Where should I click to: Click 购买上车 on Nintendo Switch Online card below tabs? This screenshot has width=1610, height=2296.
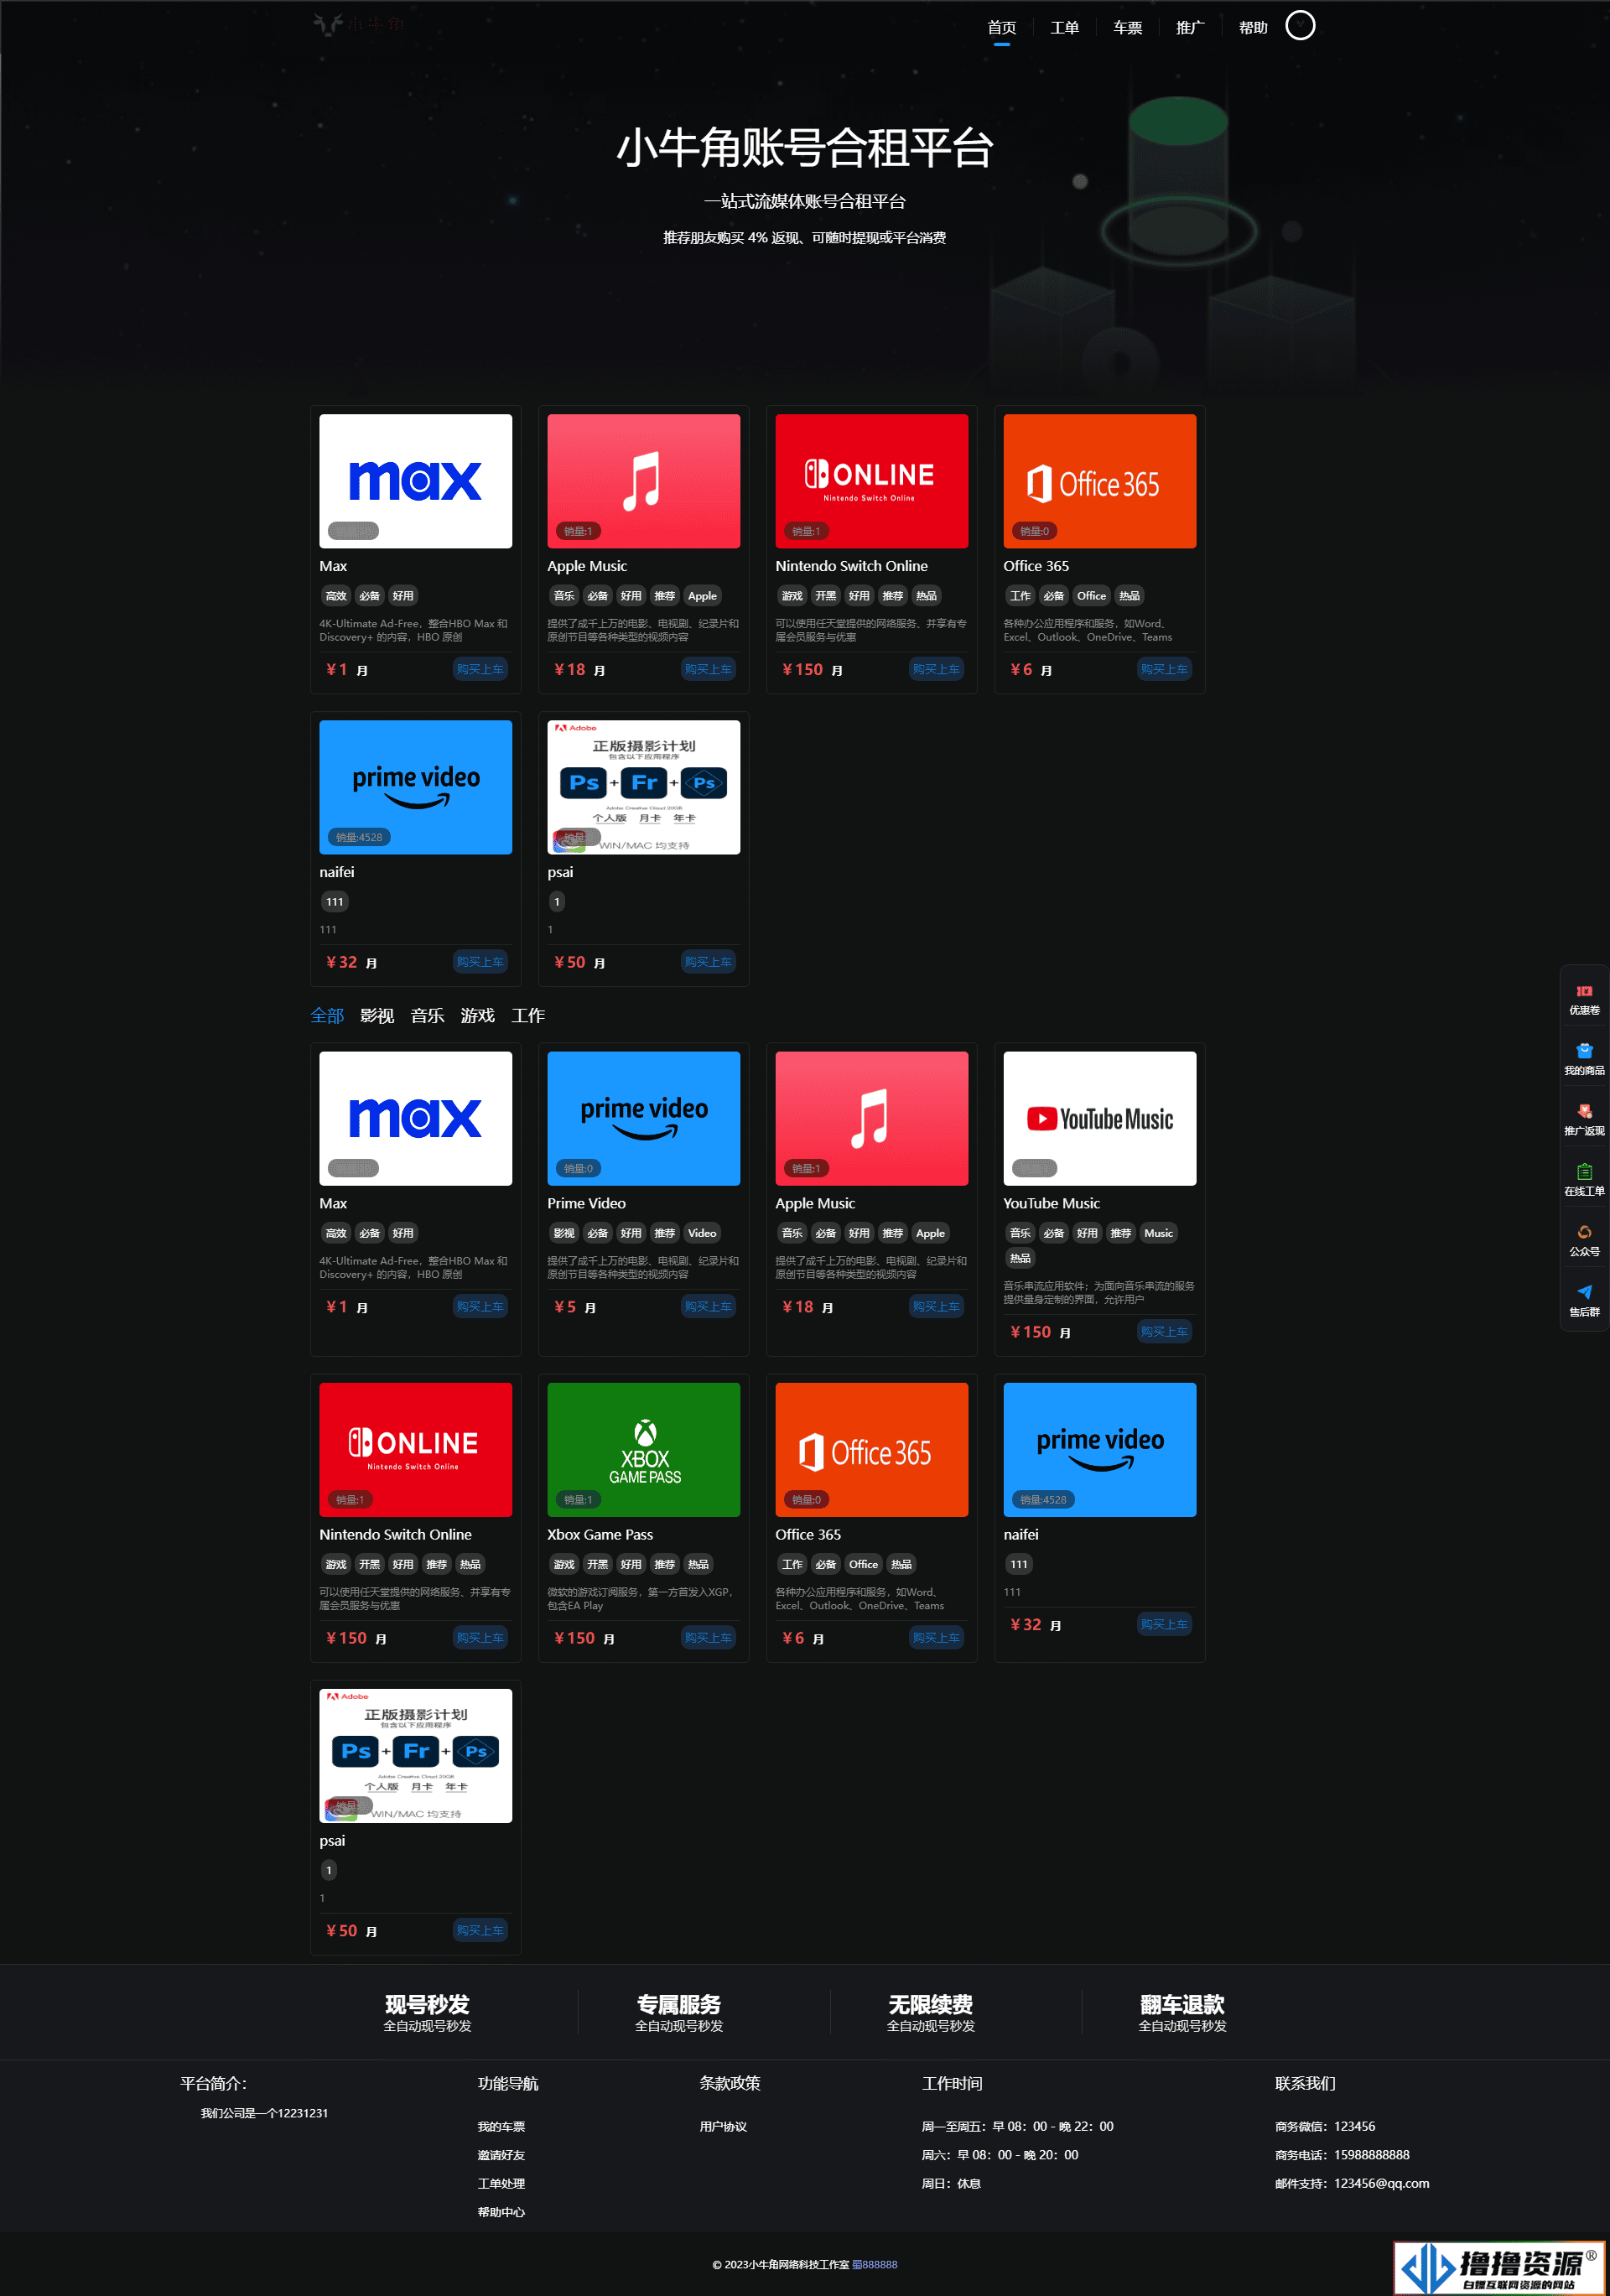[x=480, y=1638]
